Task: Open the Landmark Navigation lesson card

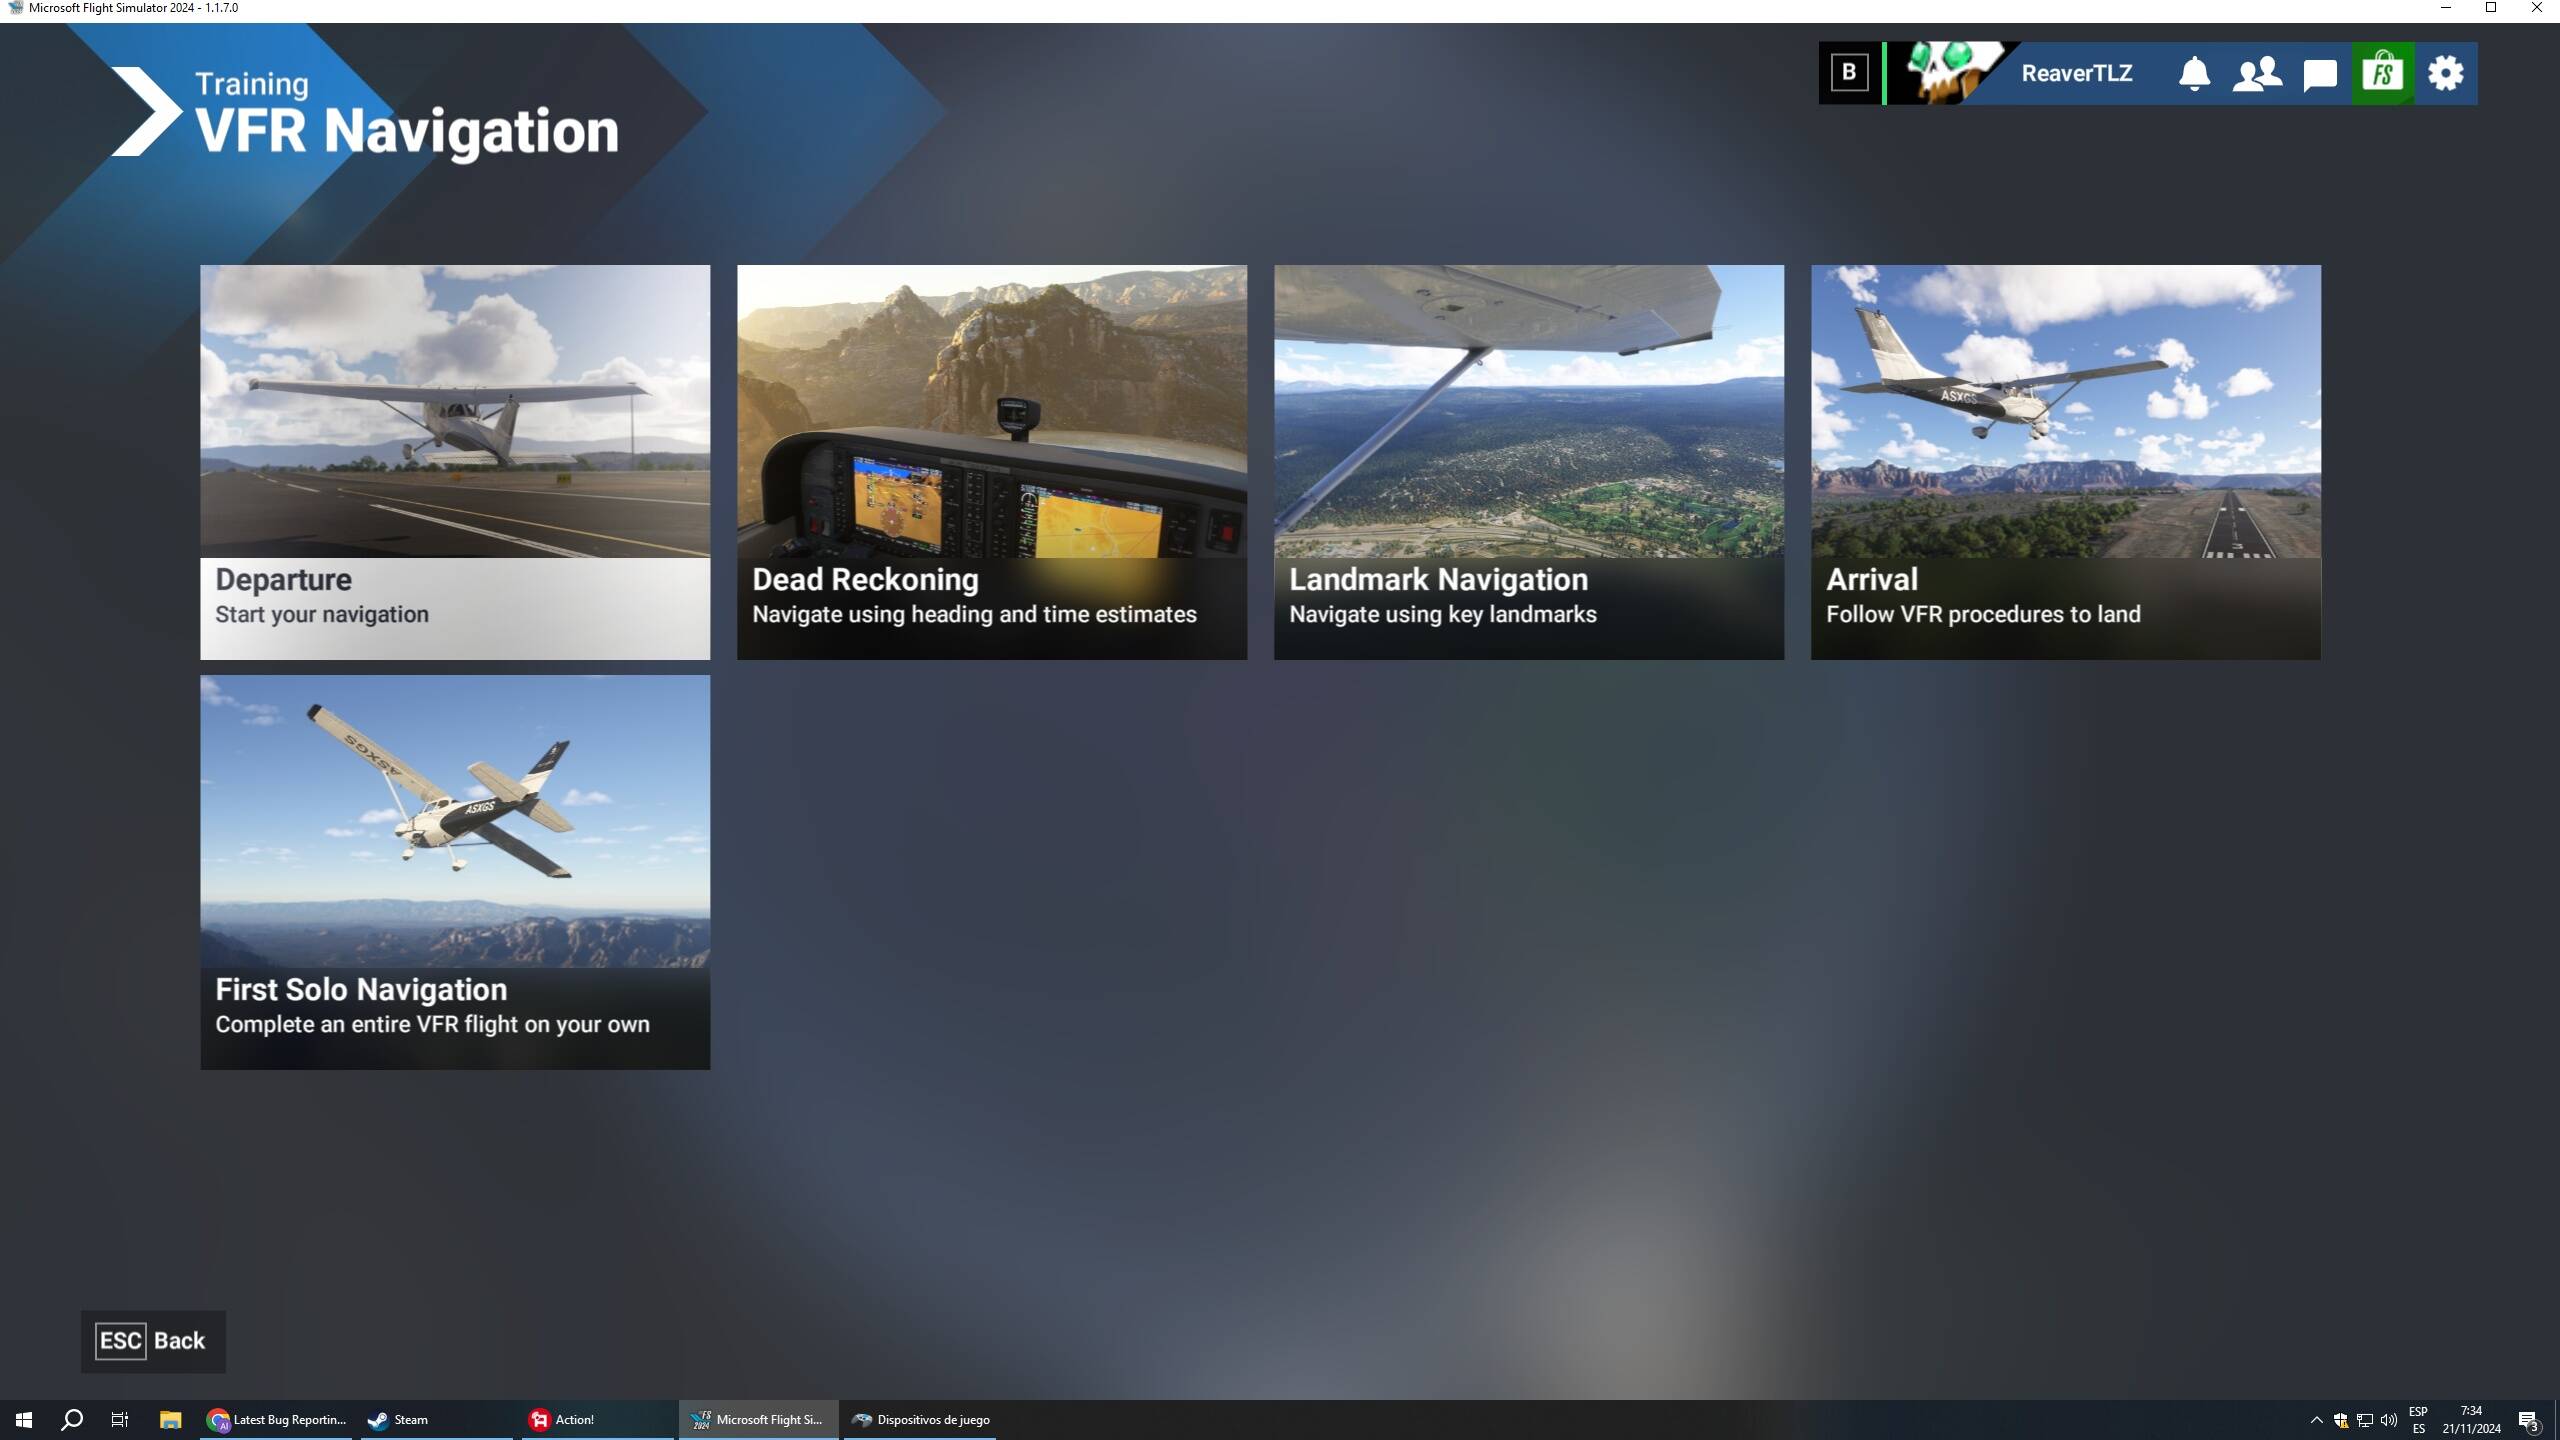Action: [1529, 462]
